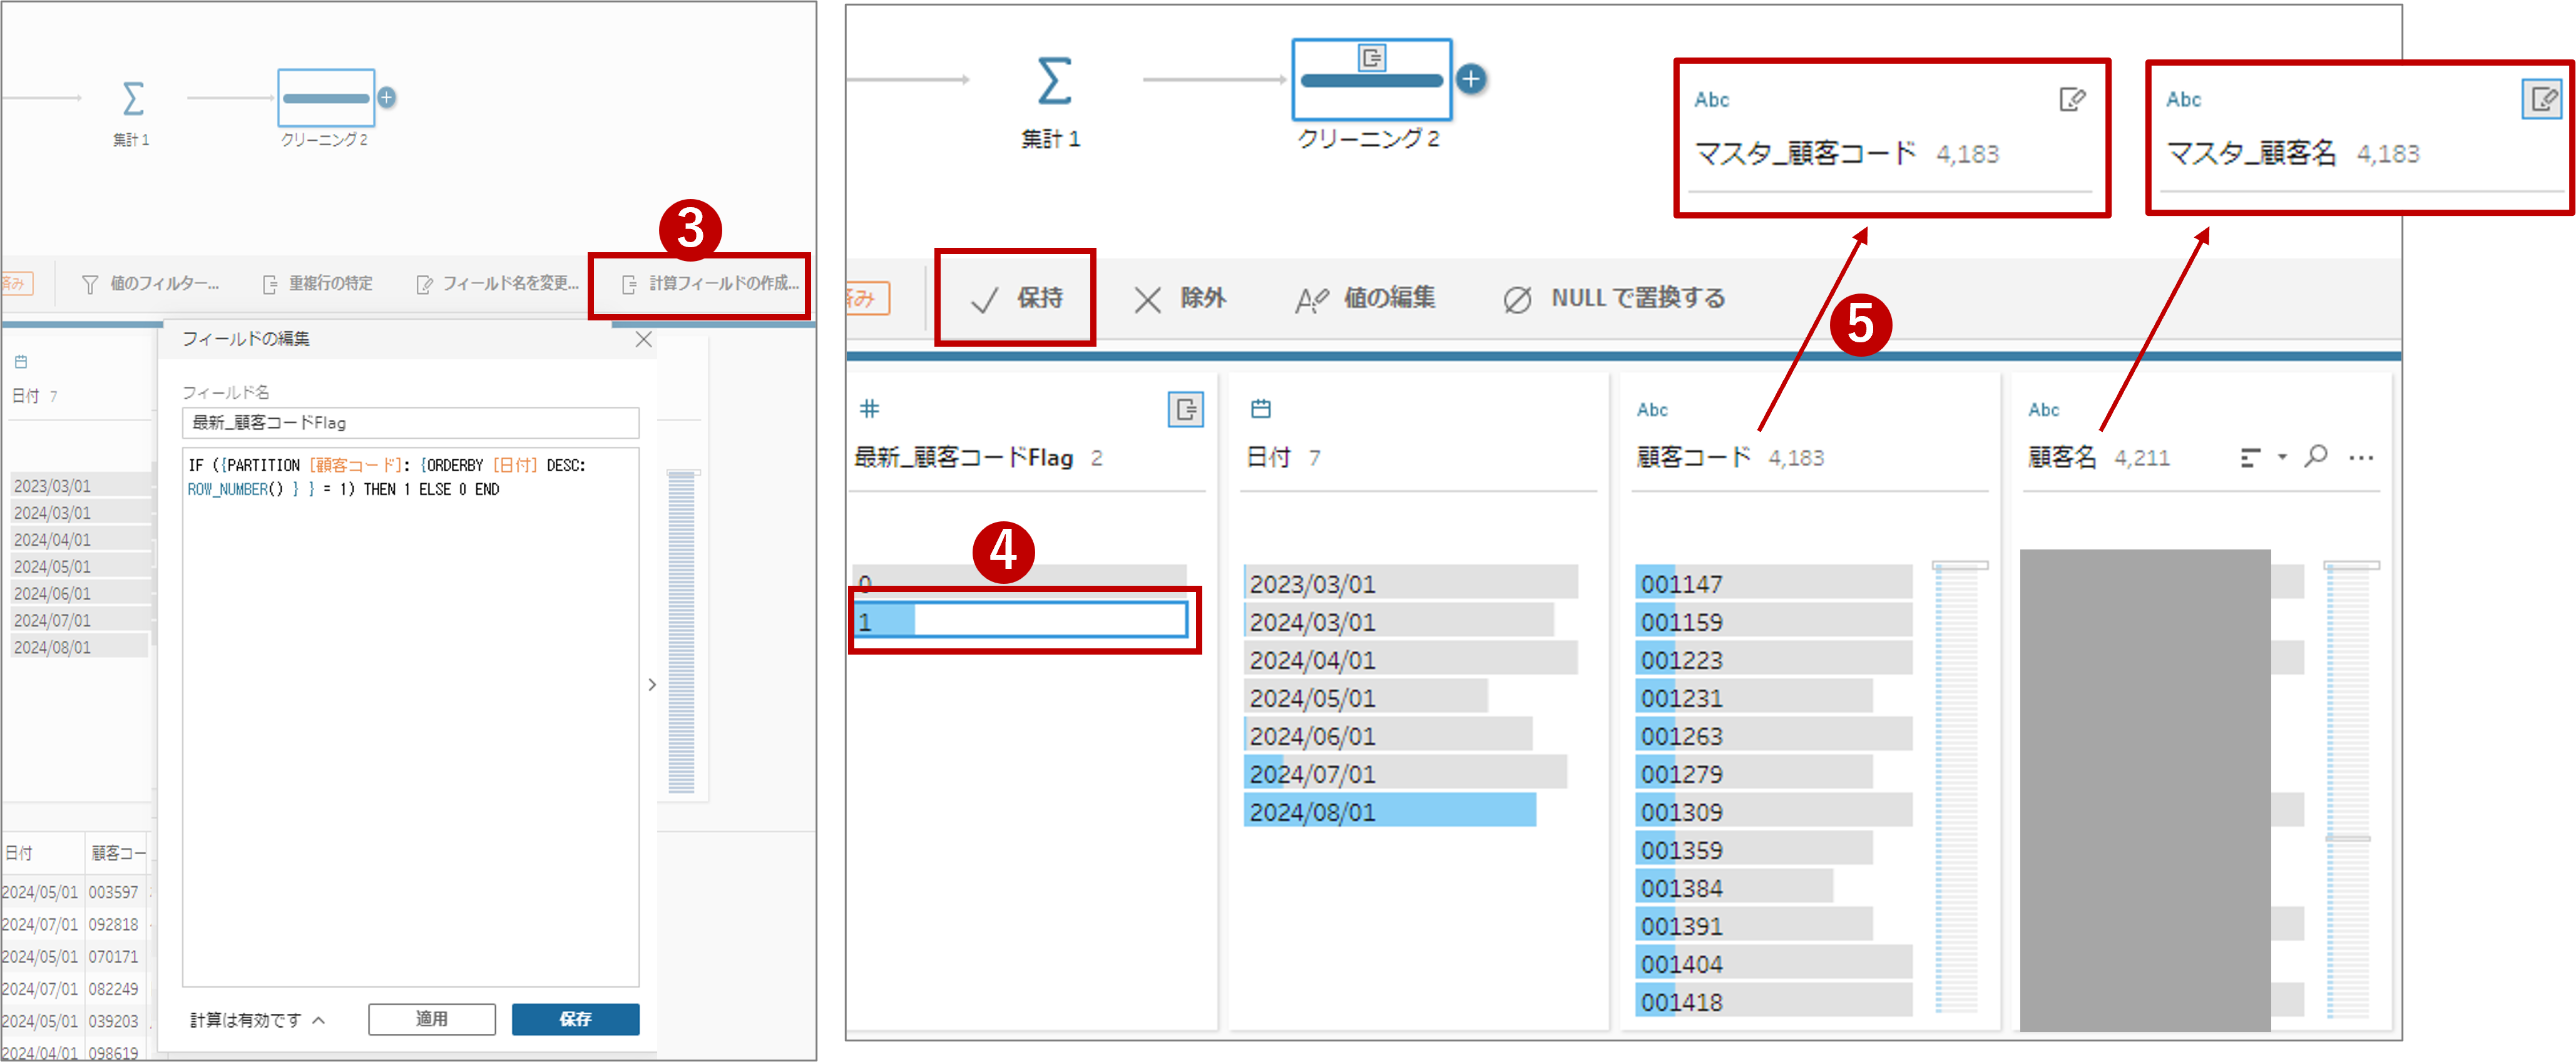This screenshot has width=2576, height=1062.
Task: Click フィールド名を変更 in toolbar
Action: coord(497,284)
